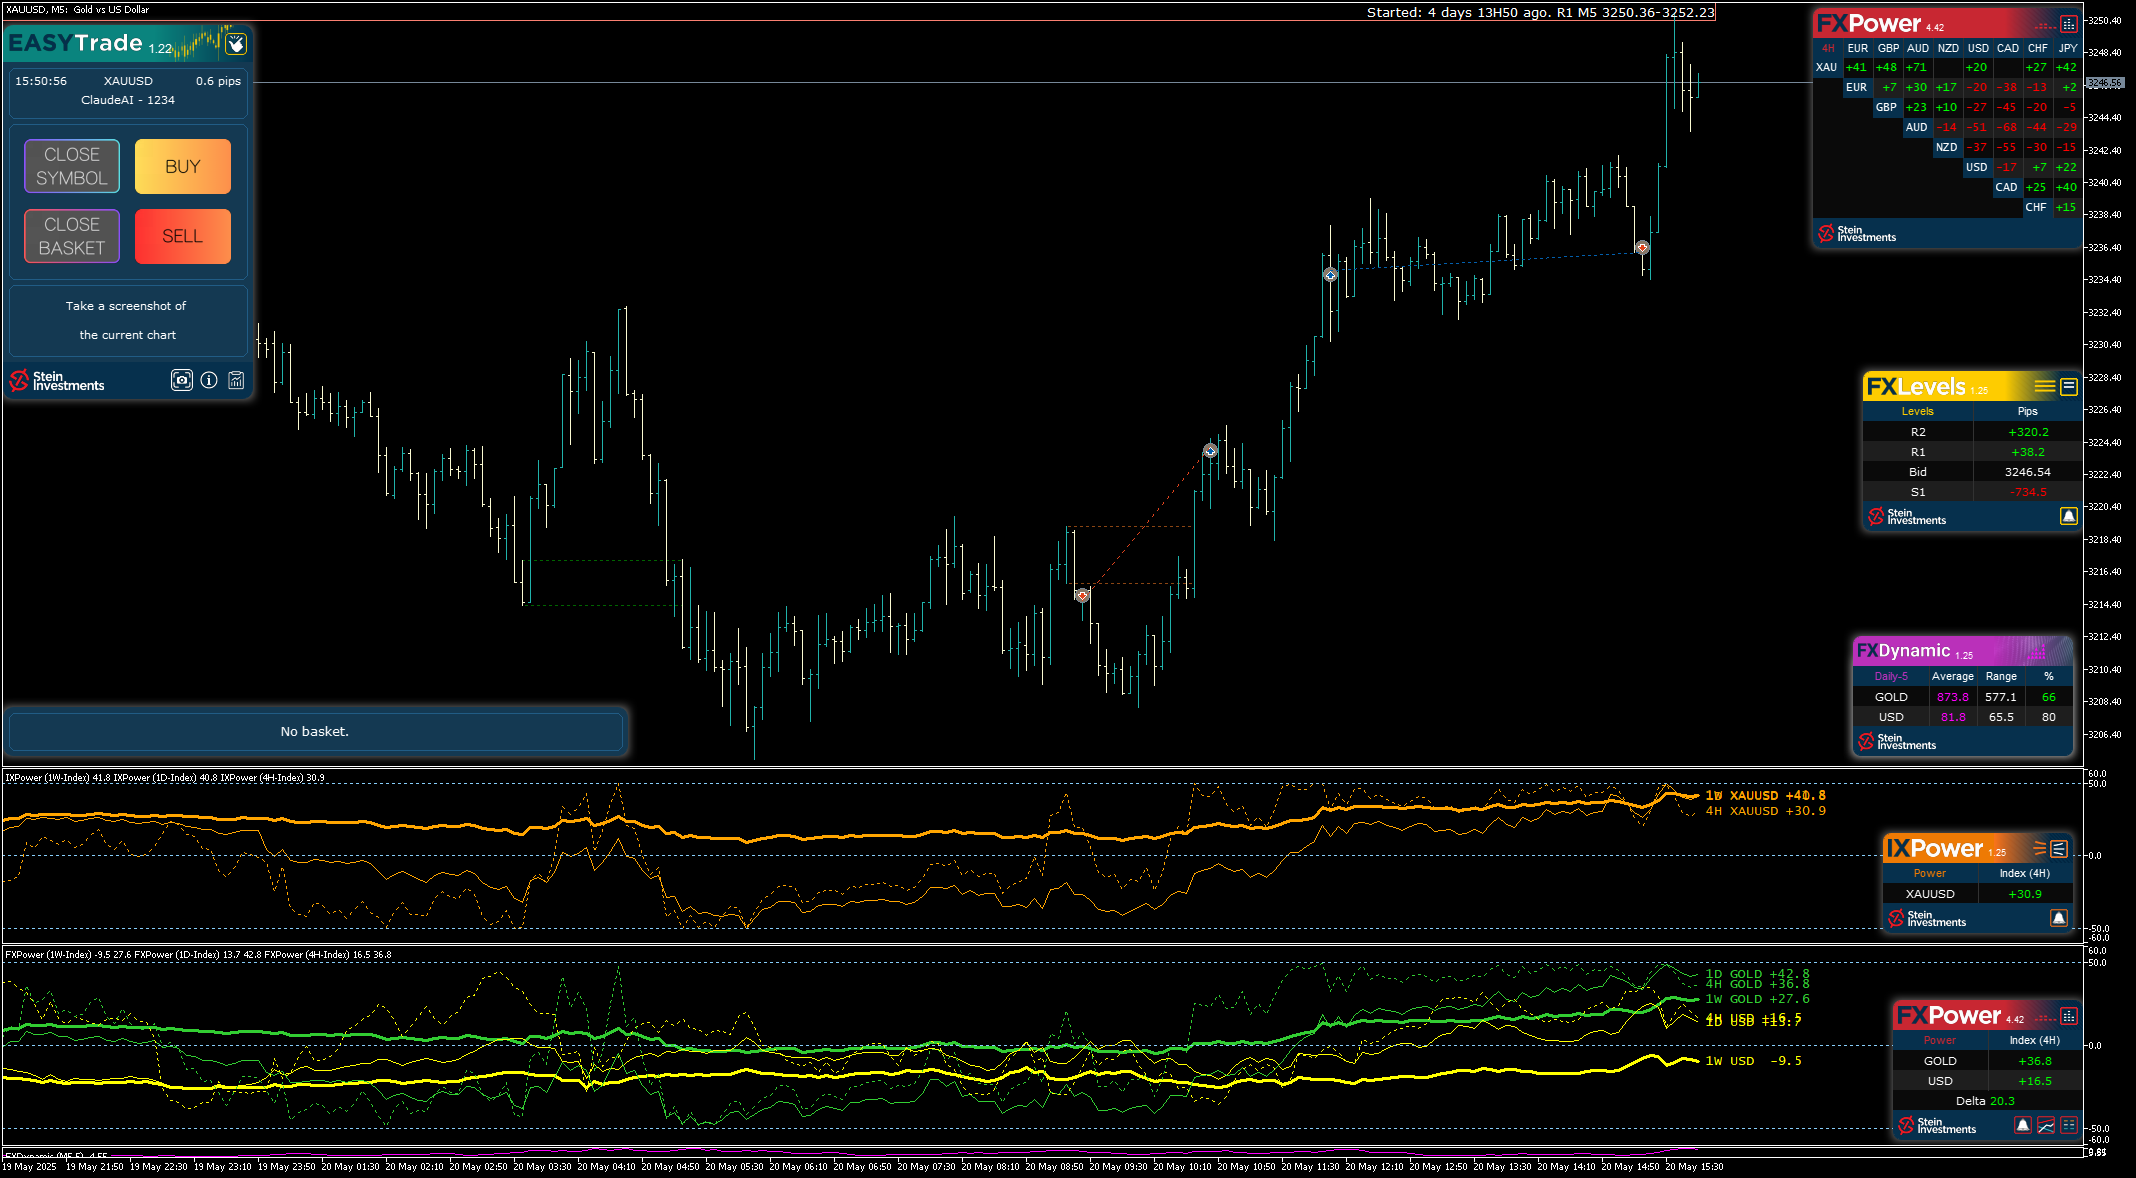Open EASYTrade statistics clipboard icon

pos(236,380)
